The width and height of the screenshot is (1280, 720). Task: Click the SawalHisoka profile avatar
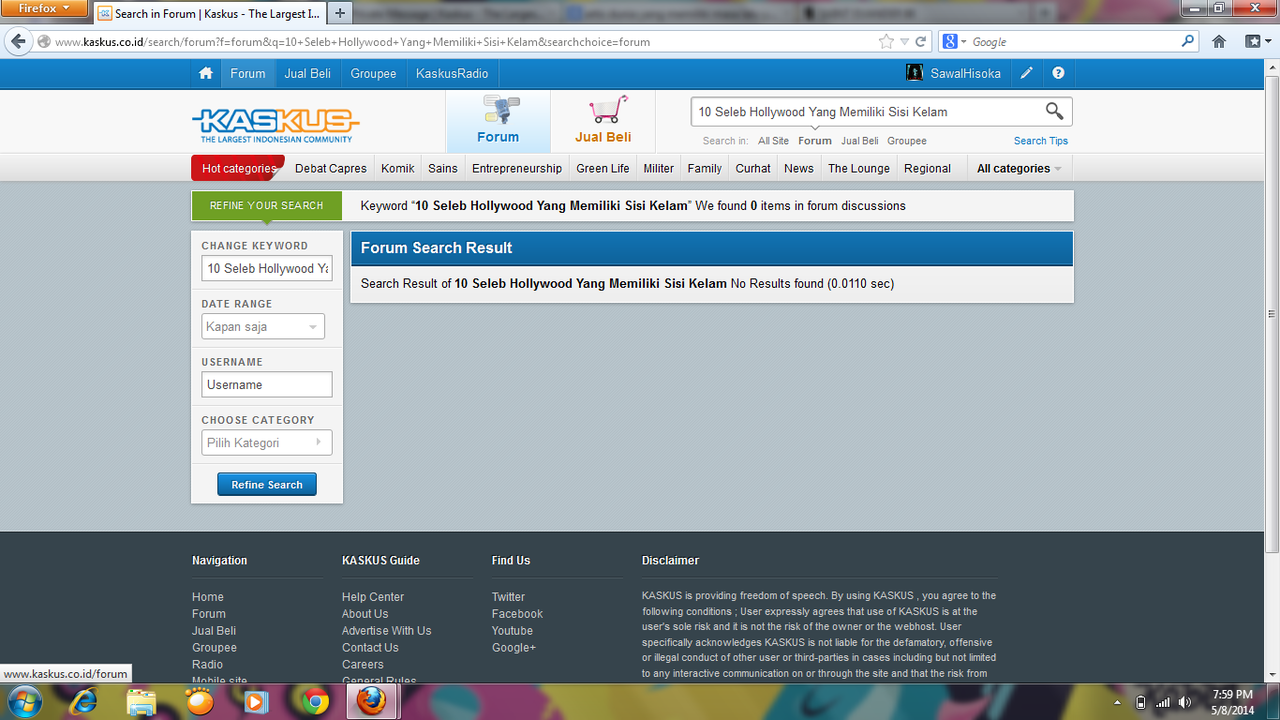[x=914, y=73]
